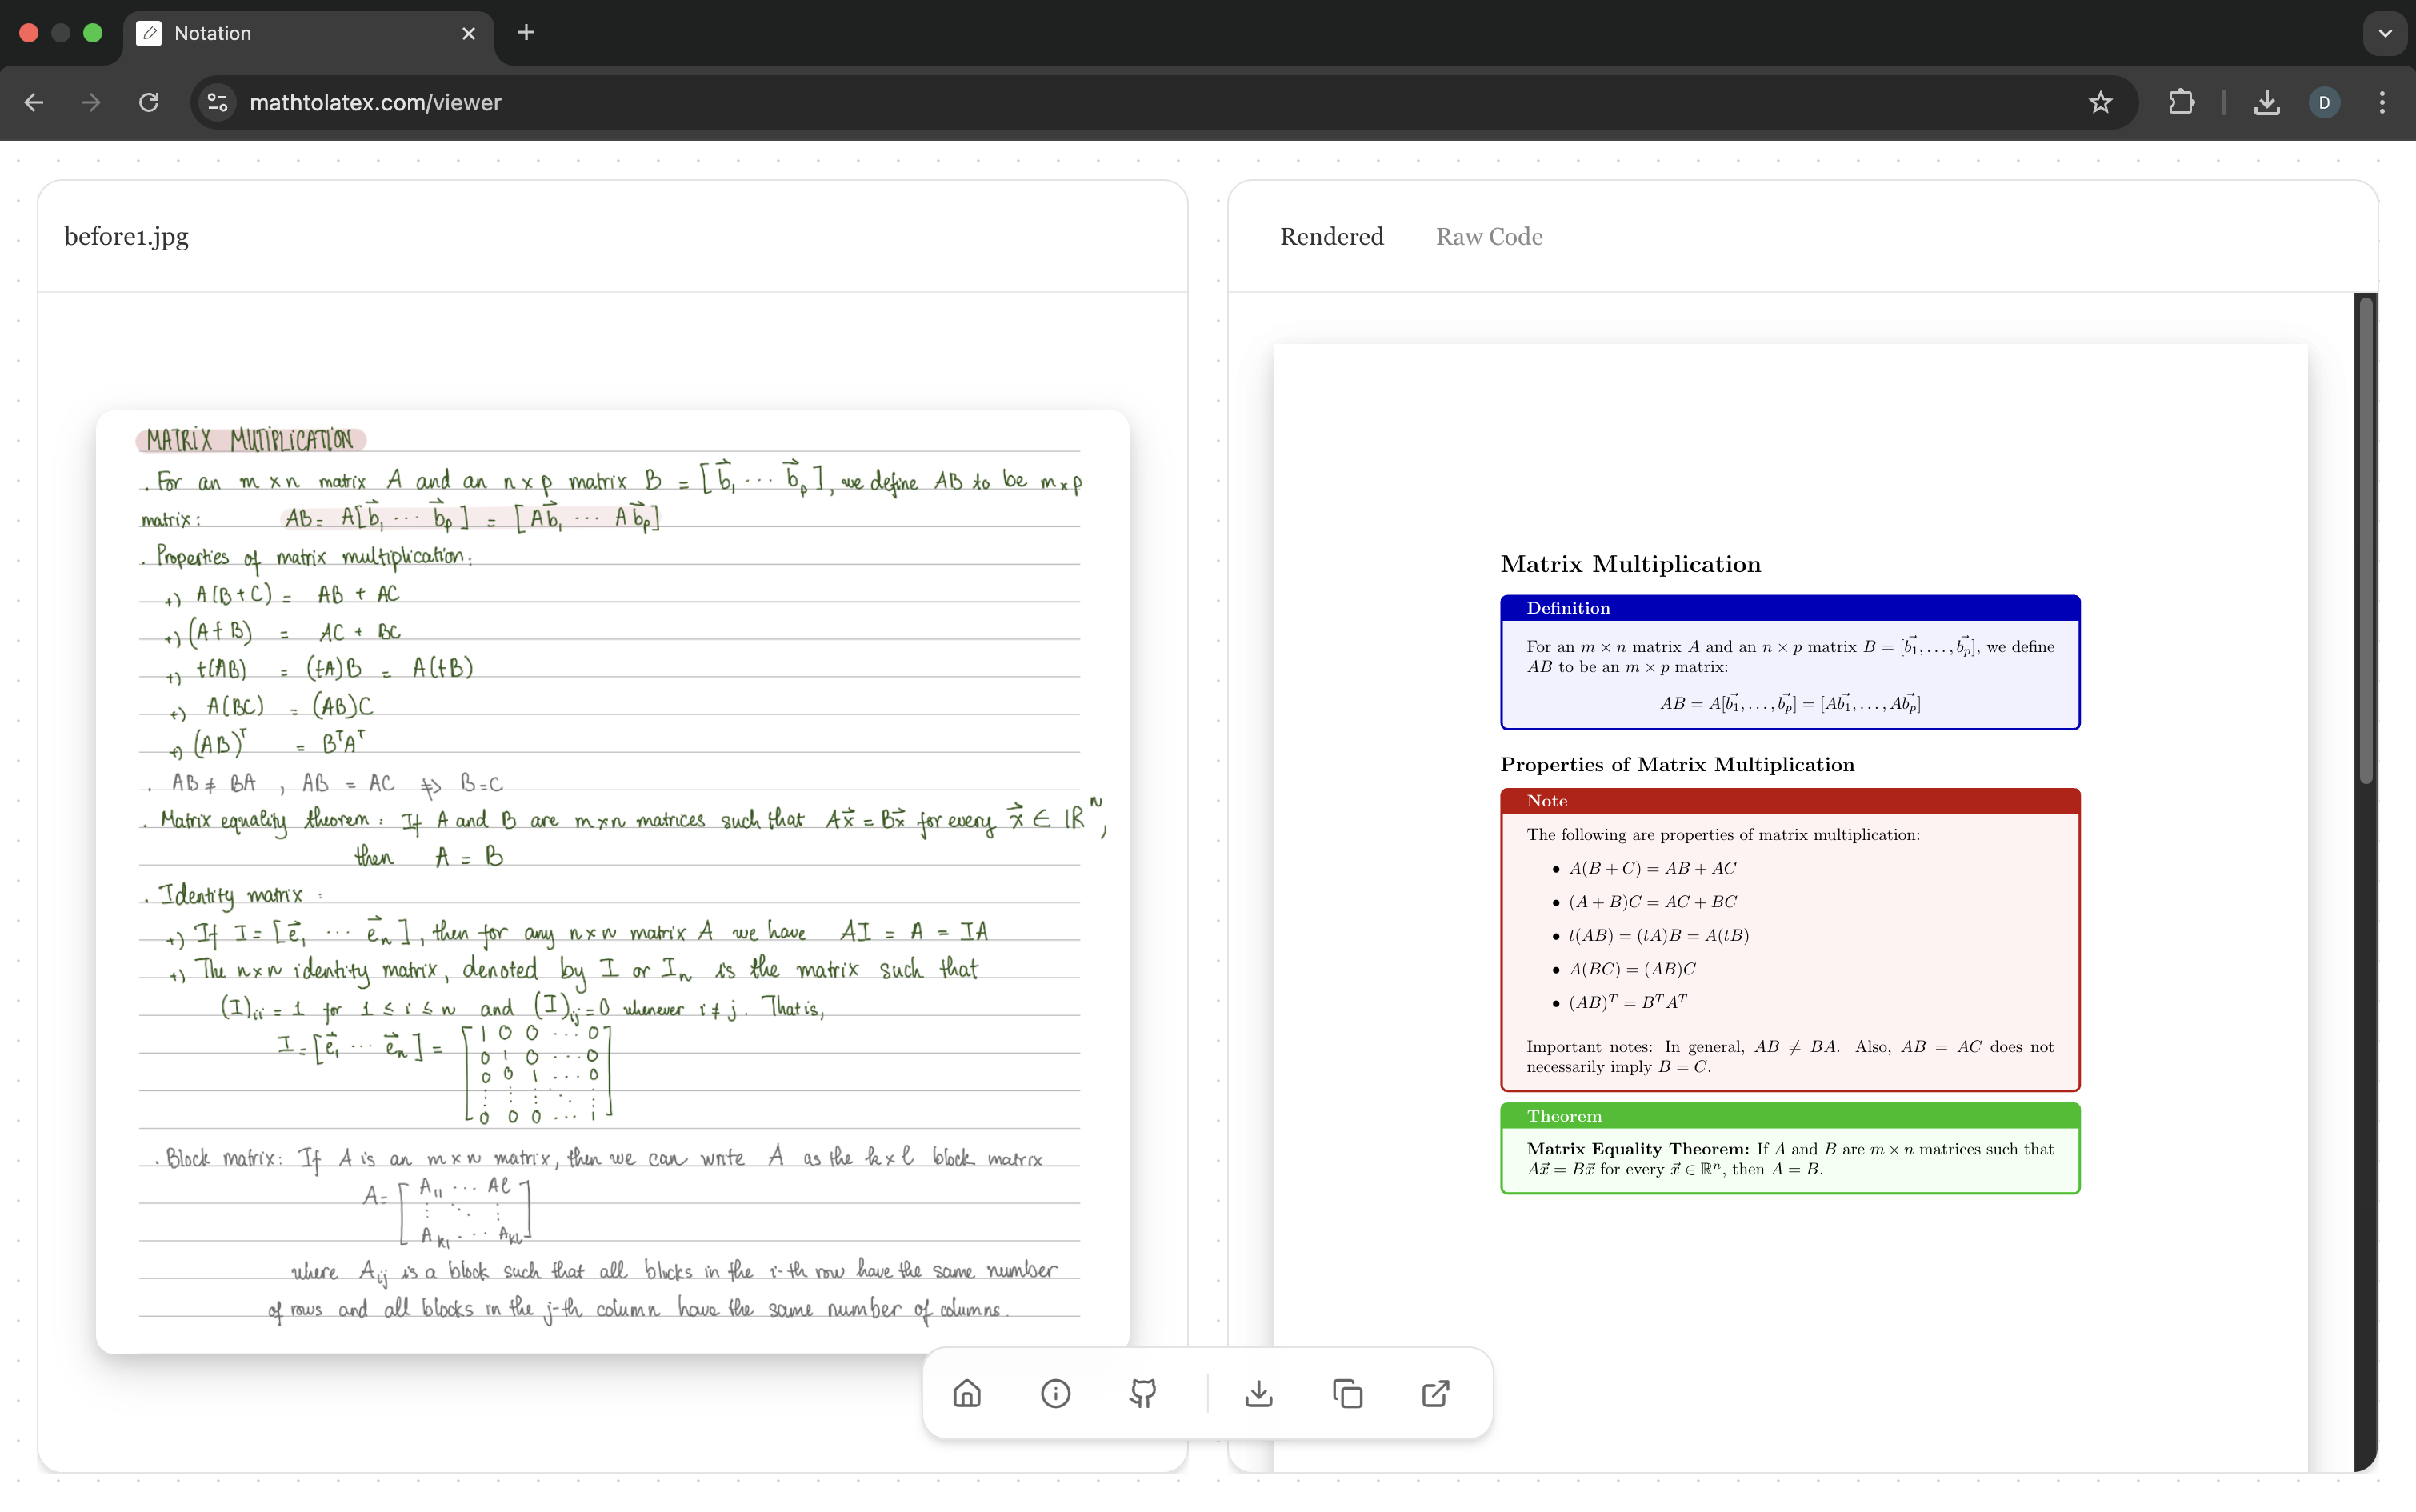Screen dimensions: 2416x1512
Task: Switch to the Raw Code tab
Action: (x=1488, y=237)
